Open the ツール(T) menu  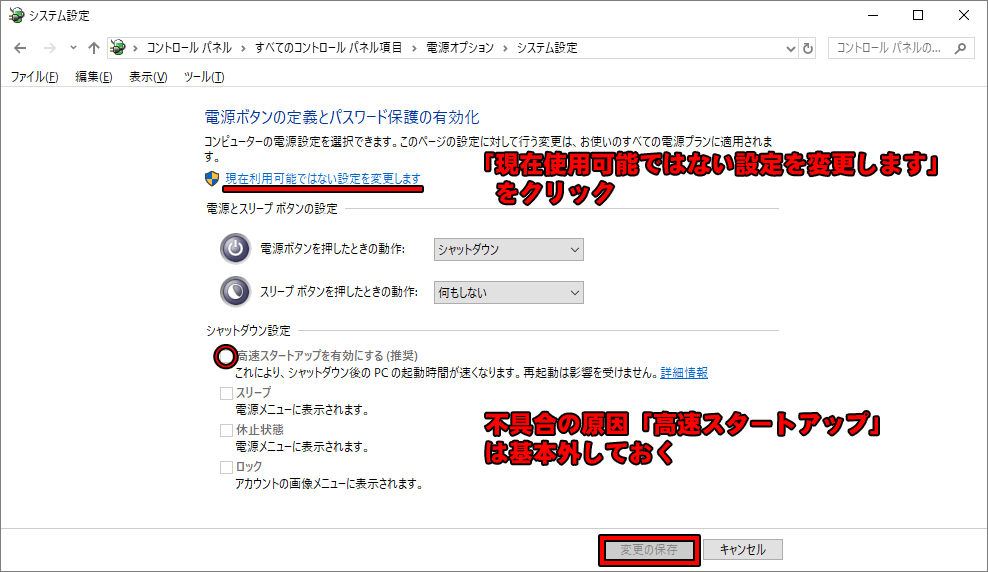pos(204,77)
